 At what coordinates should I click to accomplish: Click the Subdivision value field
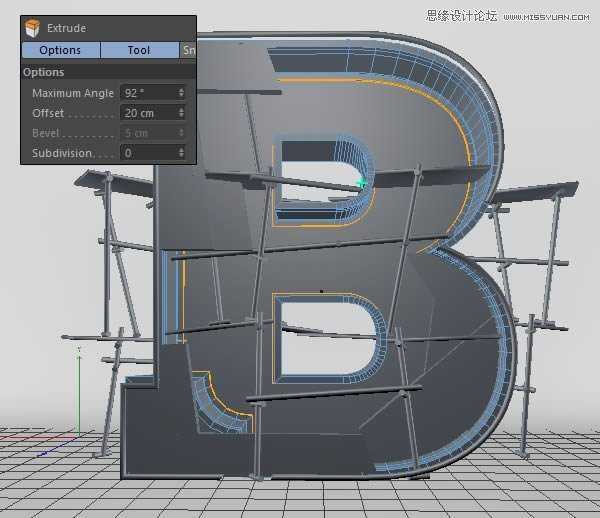[148, 153]
